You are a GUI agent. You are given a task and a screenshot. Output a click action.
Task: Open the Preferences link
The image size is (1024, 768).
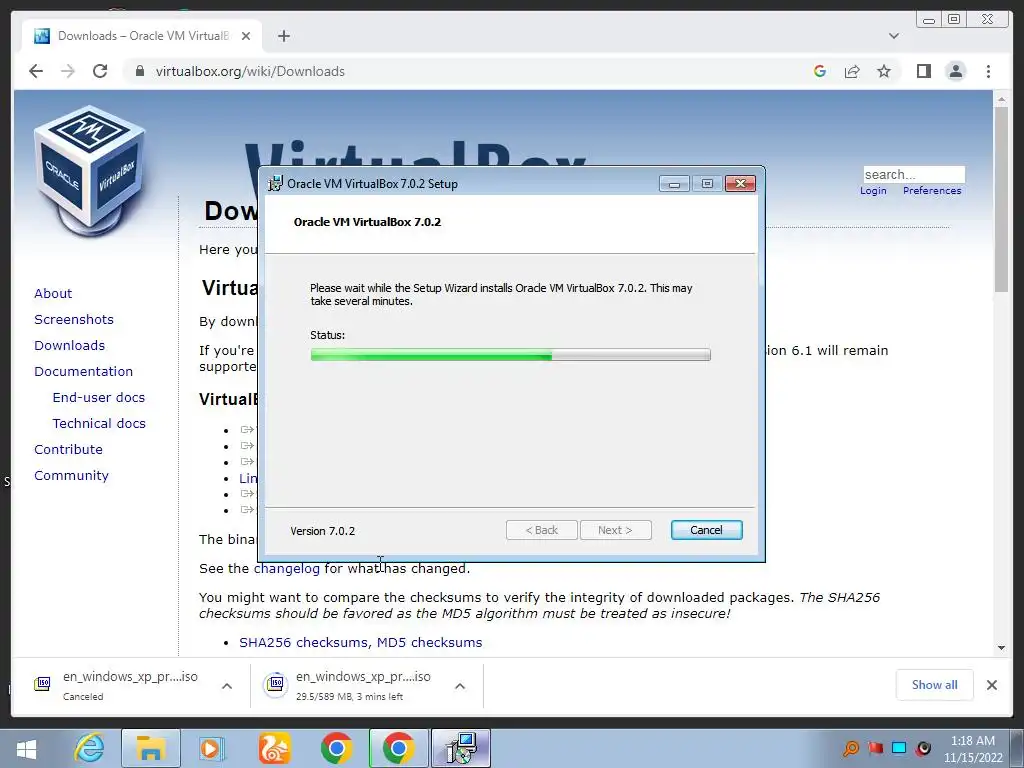(x=932, y=191)
